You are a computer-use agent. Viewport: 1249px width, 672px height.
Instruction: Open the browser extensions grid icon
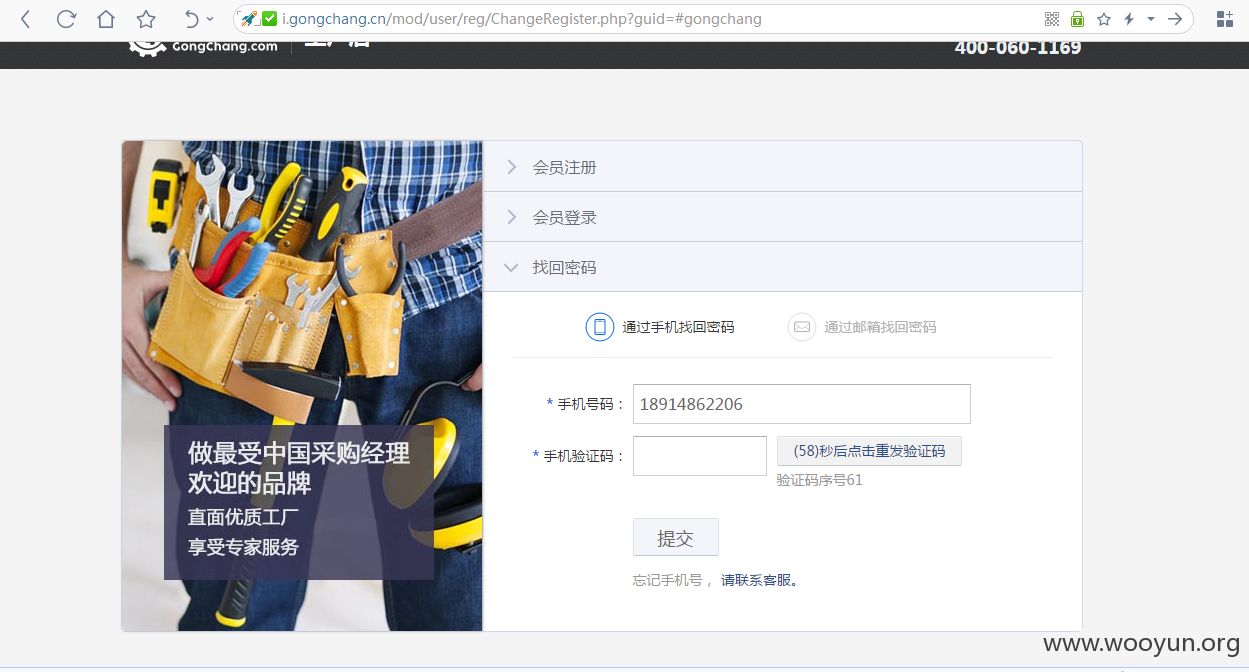pyautogui.click(x=1224, y=19)
